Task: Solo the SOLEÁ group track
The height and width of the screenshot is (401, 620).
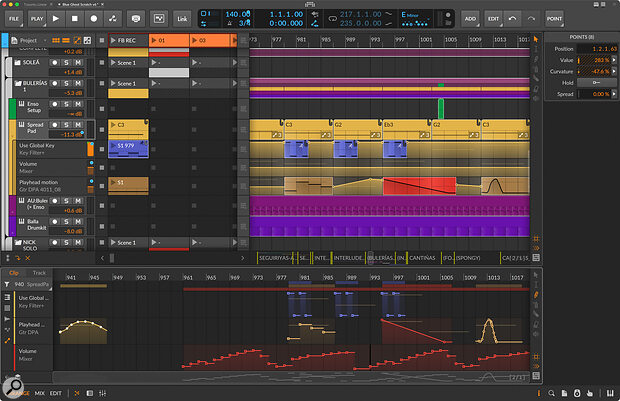Action: (x=66, y=62)
